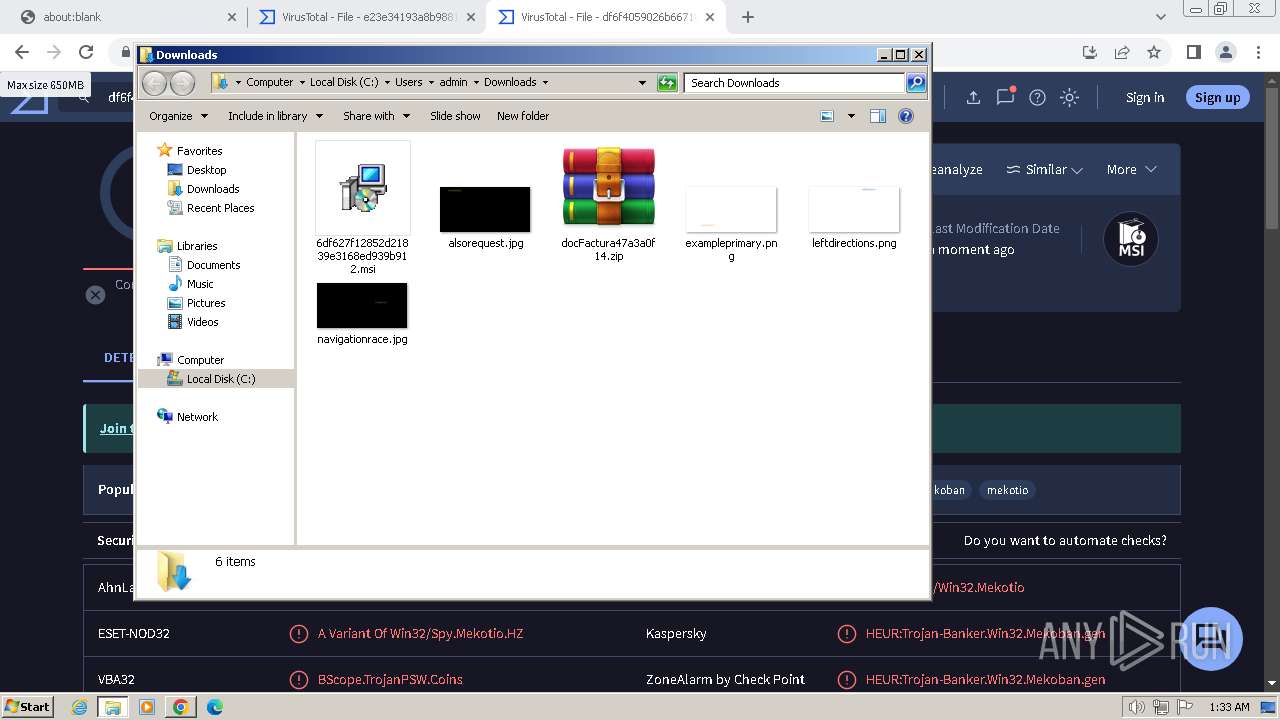The width and height of the screenshot is (1280, 720).
Task: Open Explorer Help icon
Action: tap(906, 116)
